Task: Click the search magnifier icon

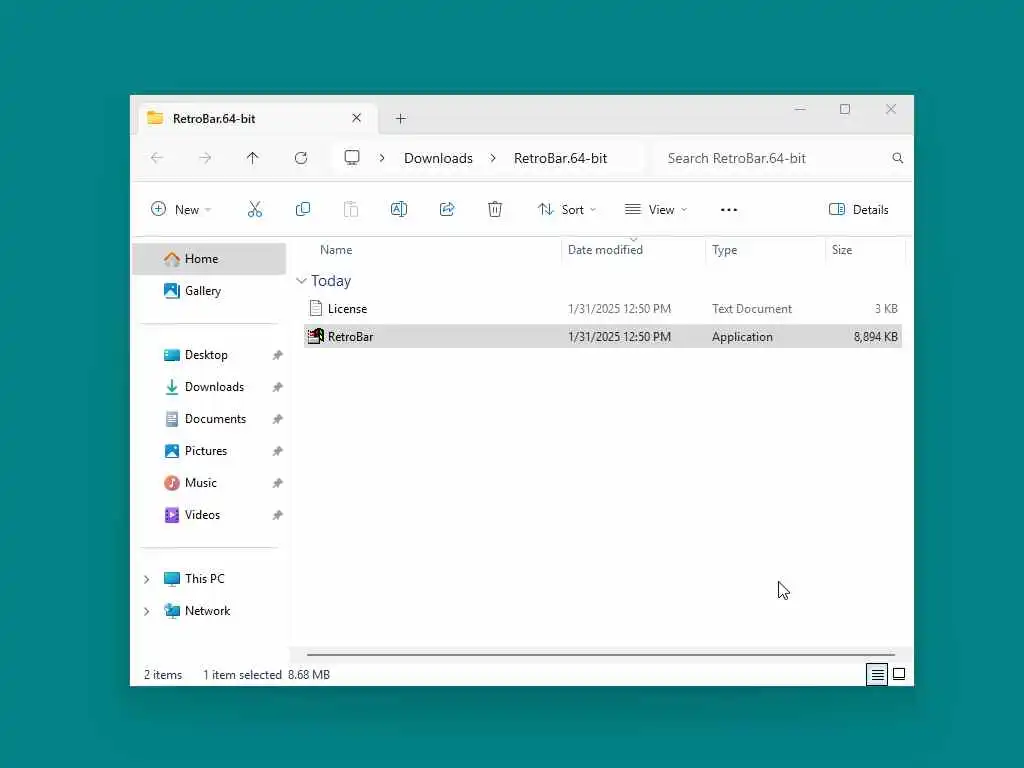Action: click(898, 158)
